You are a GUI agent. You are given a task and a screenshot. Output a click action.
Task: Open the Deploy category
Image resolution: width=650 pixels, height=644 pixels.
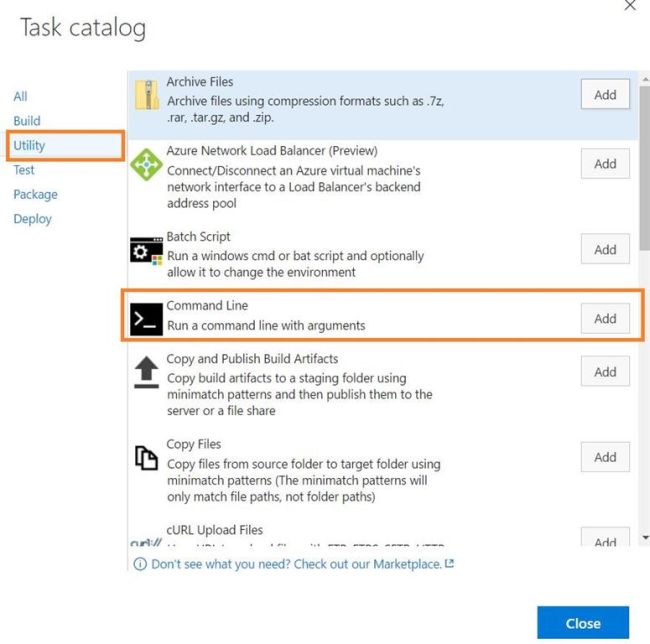pyautogui.click(x=32, y=219)
